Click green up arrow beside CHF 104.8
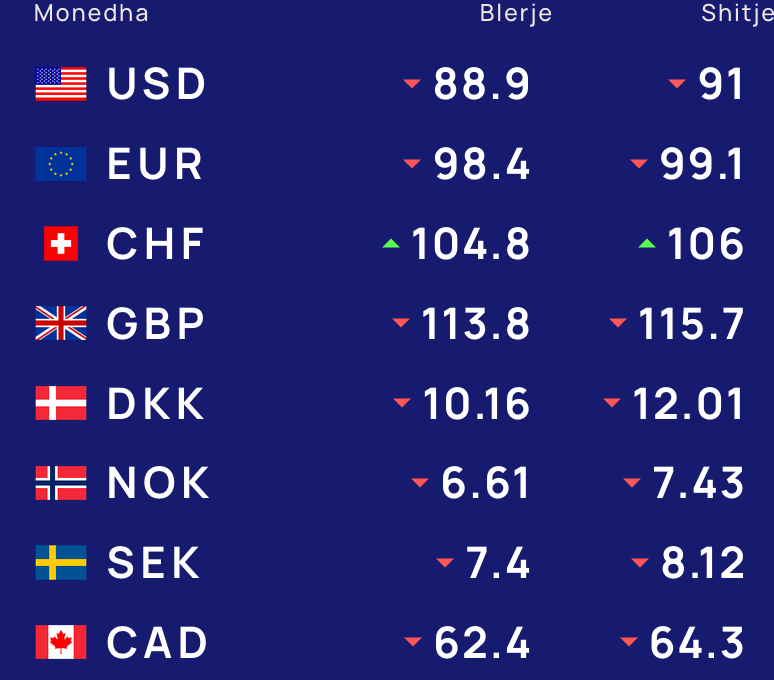774x680 pixels. (391, 243)
